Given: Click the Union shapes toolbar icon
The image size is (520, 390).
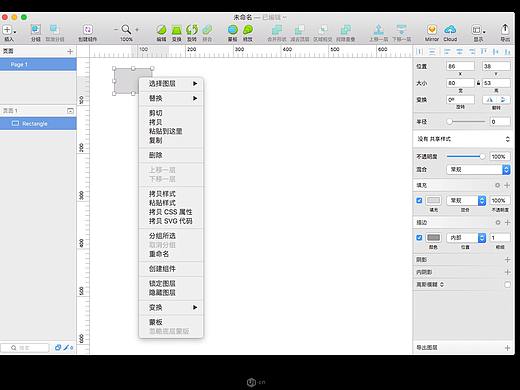Looking at the screenshot, I should tap(277, 30).
